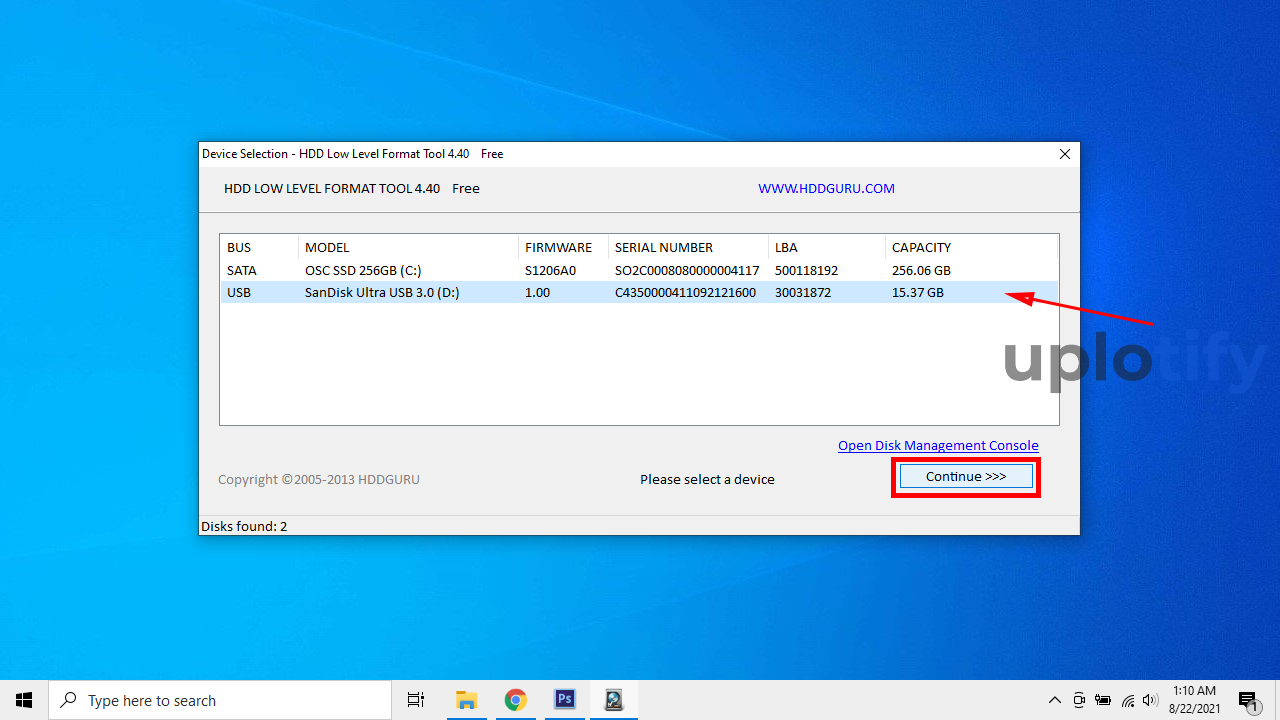
Task: Click the firmware value S1206A0
Action: [x=550, y=270]
